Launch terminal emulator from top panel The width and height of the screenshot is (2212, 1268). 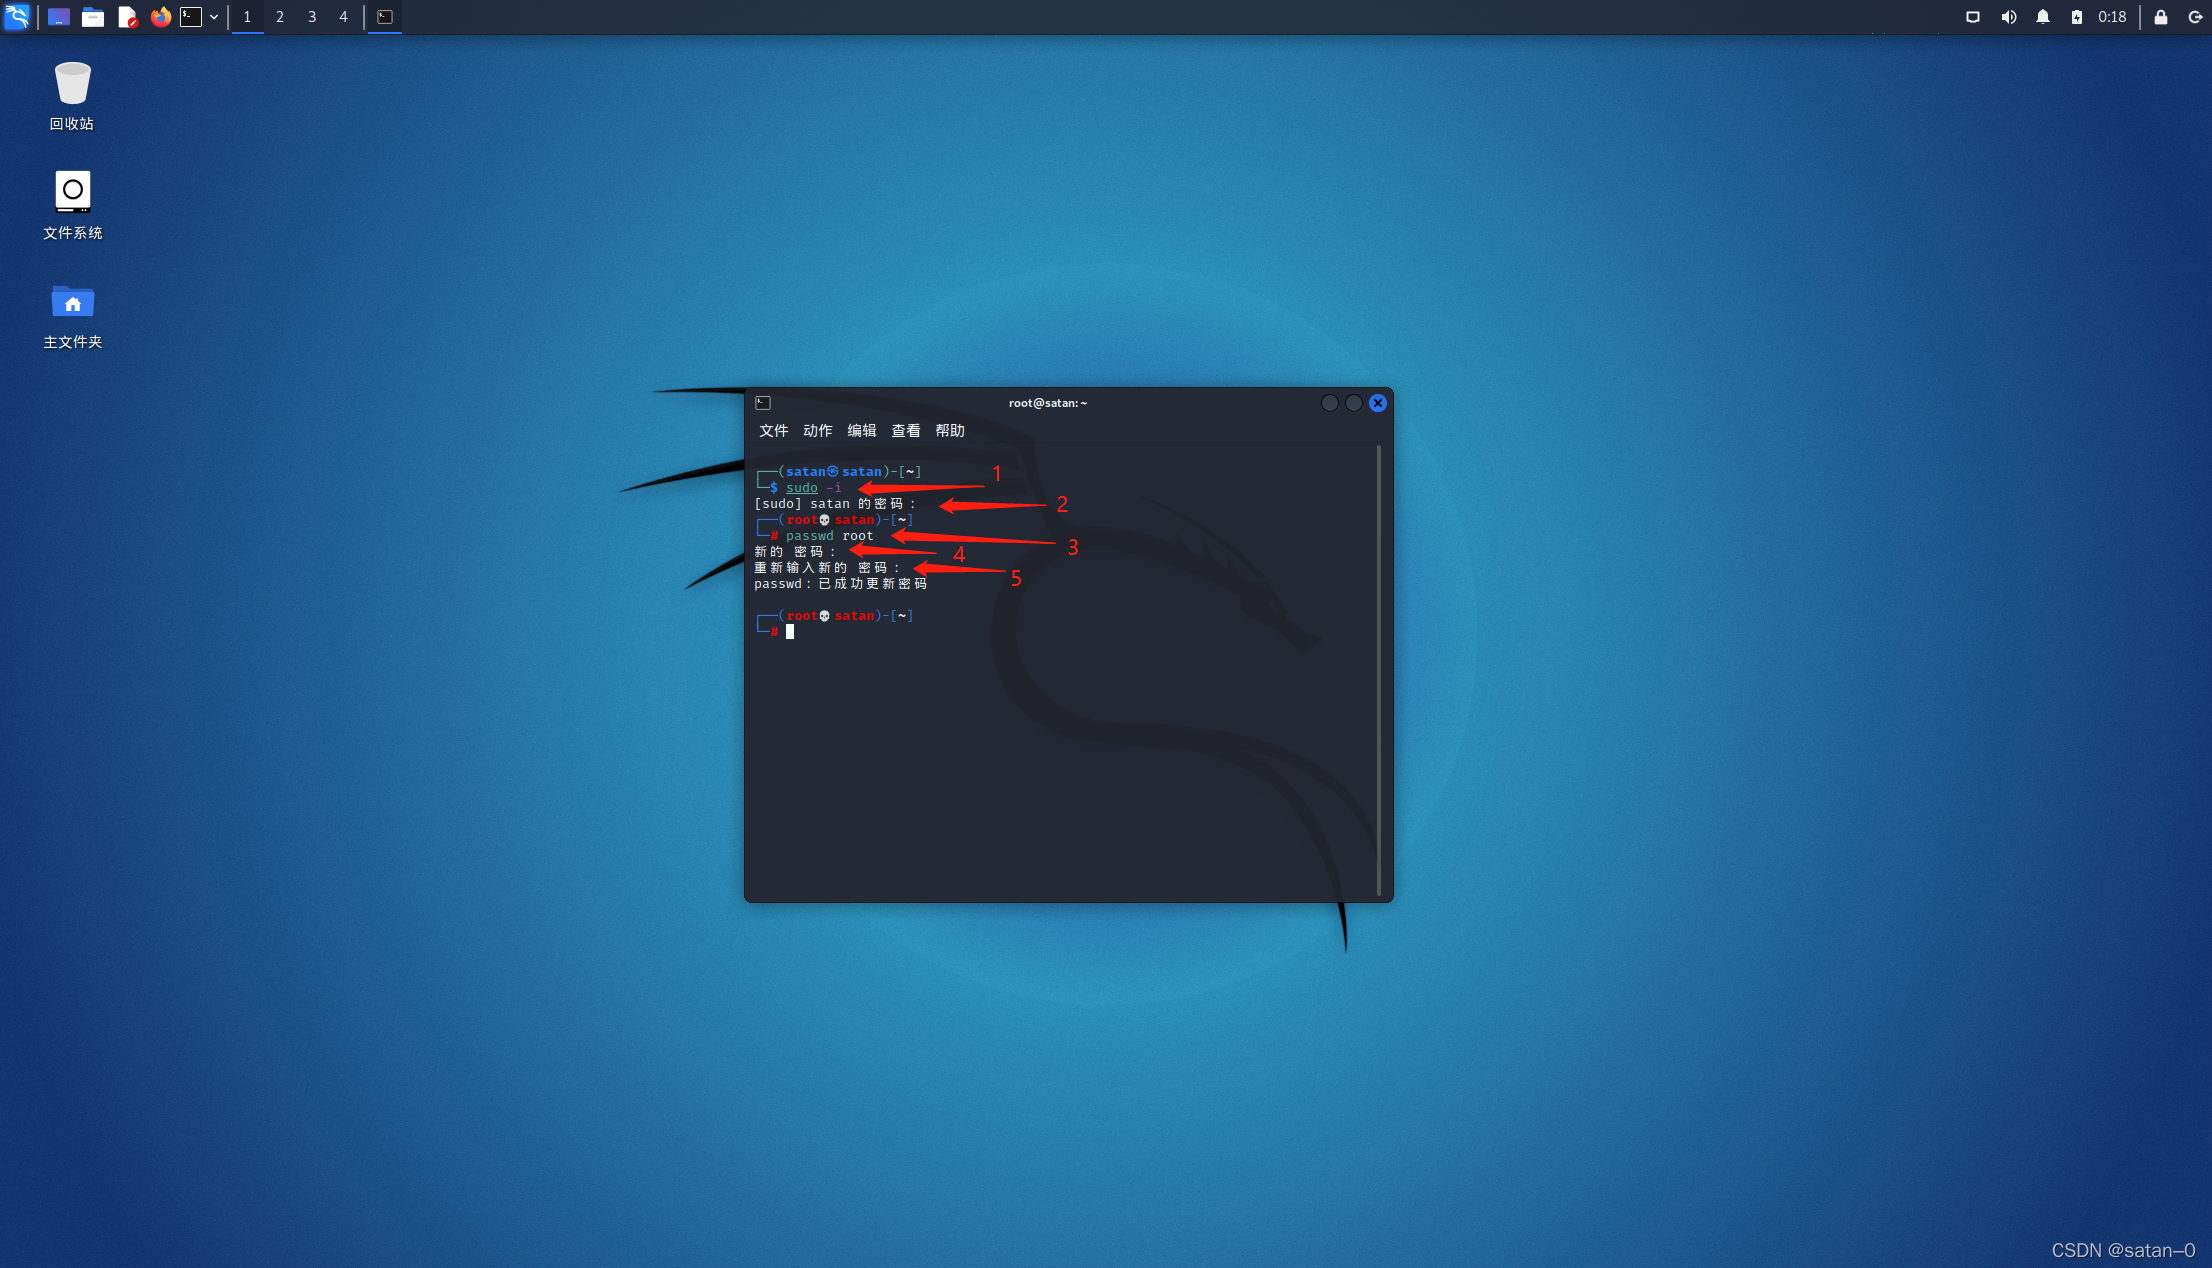(191, 16)
